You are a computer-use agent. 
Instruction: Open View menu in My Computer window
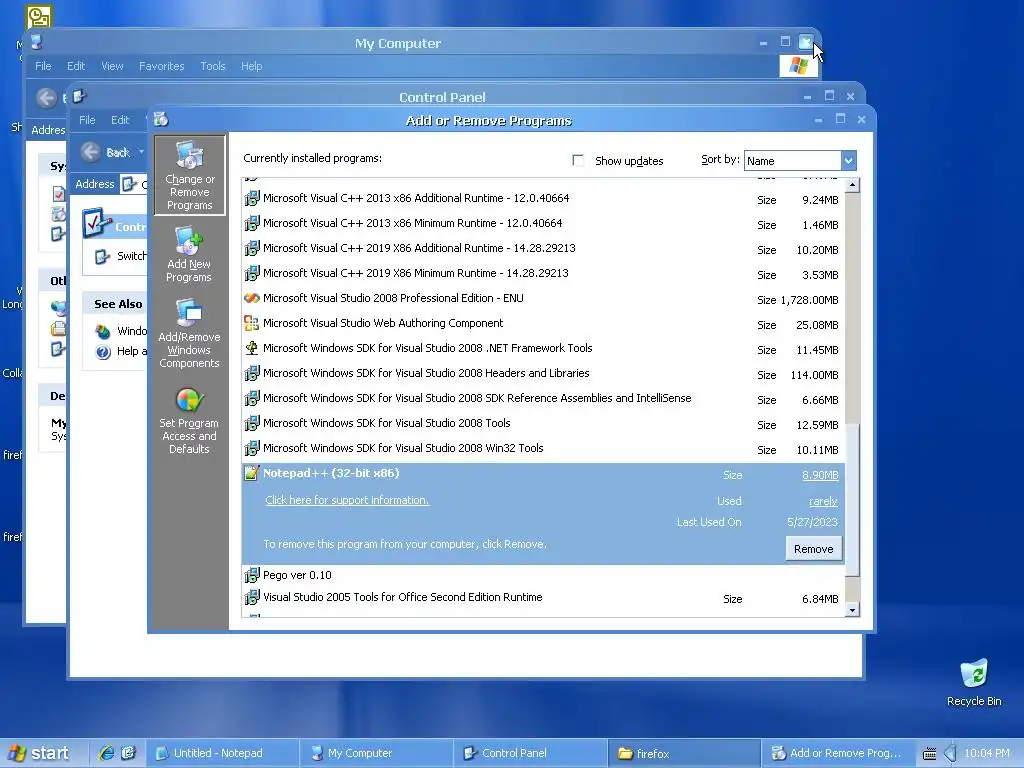point(112,66)
